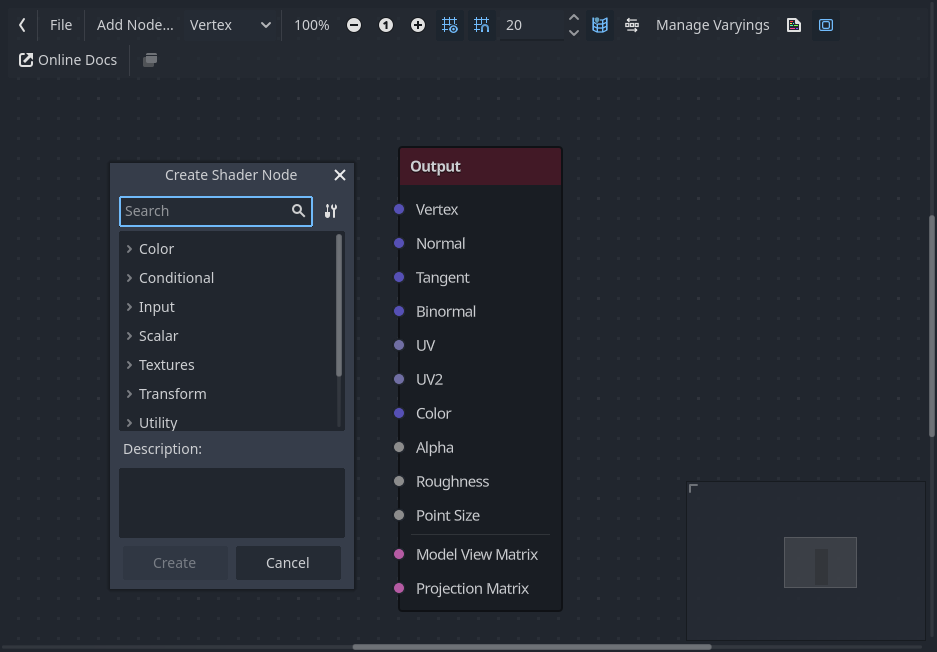
Task: Click the search magnifier icon
Action: coord(298,211)
